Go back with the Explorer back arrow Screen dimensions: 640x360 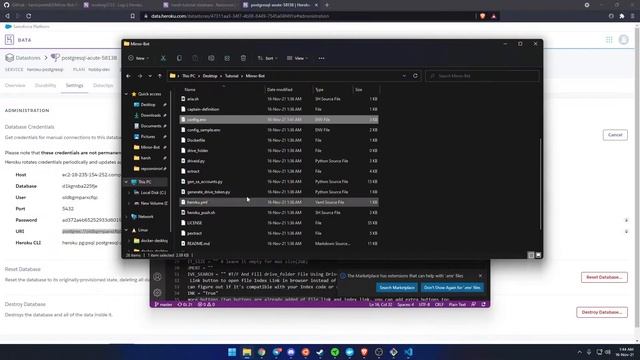click(x=129, y=76)
